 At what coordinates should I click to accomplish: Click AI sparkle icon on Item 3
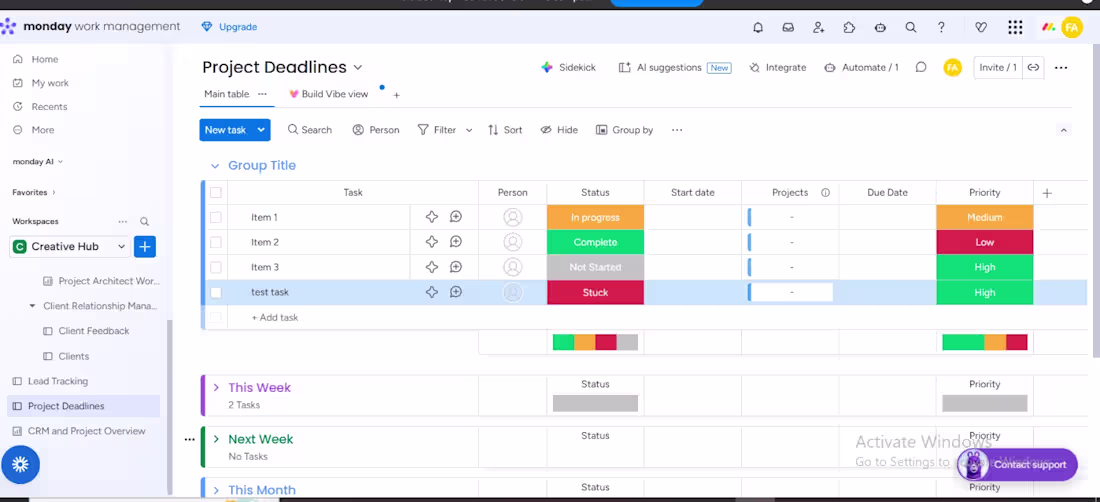tap(431, 267)
